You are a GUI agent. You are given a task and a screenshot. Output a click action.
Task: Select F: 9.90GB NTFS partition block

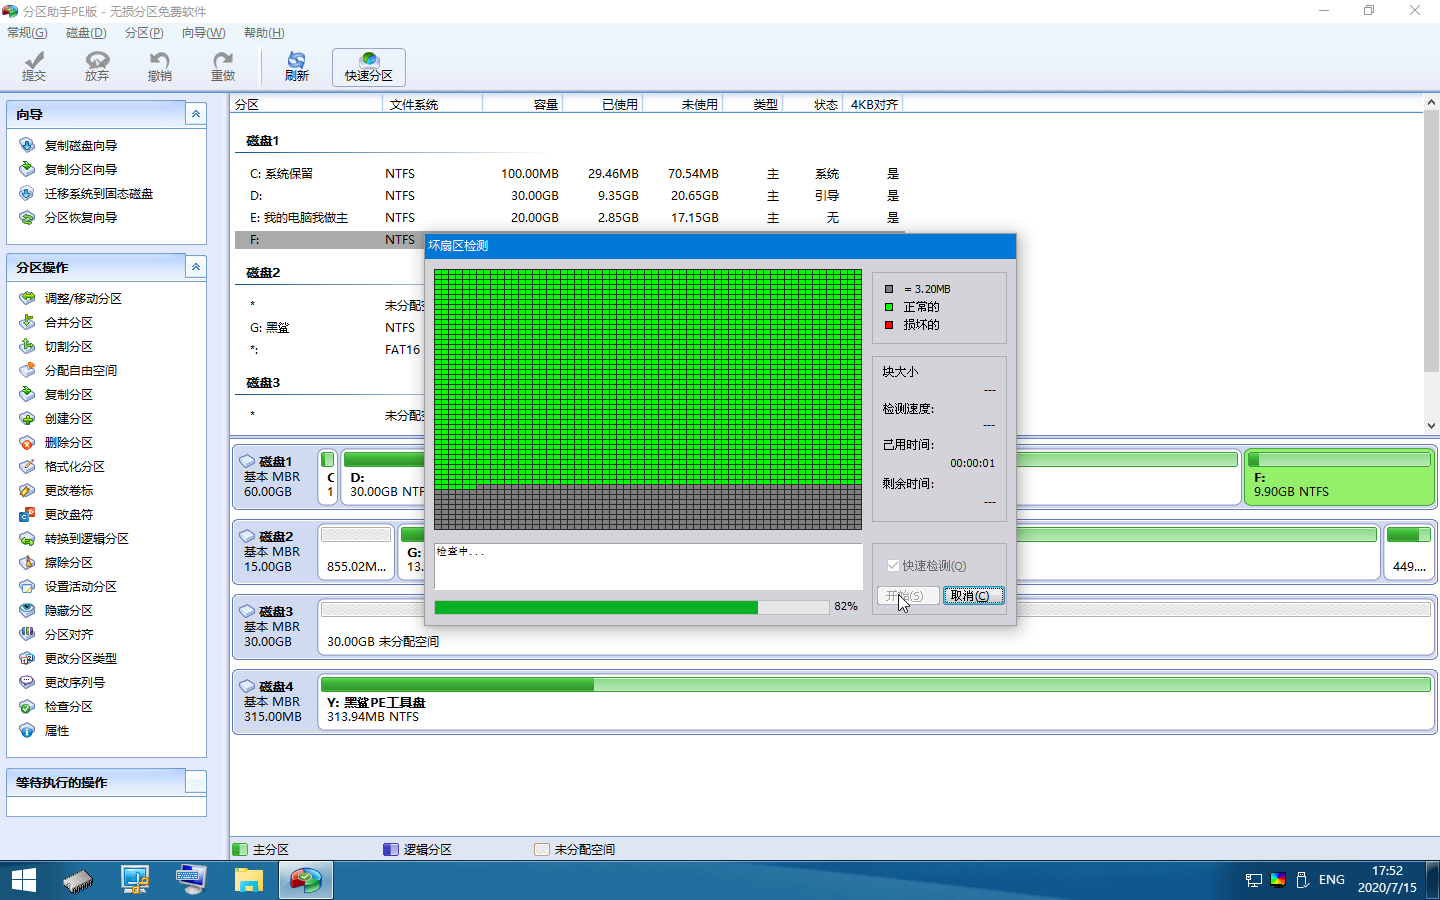[1339, 477]
